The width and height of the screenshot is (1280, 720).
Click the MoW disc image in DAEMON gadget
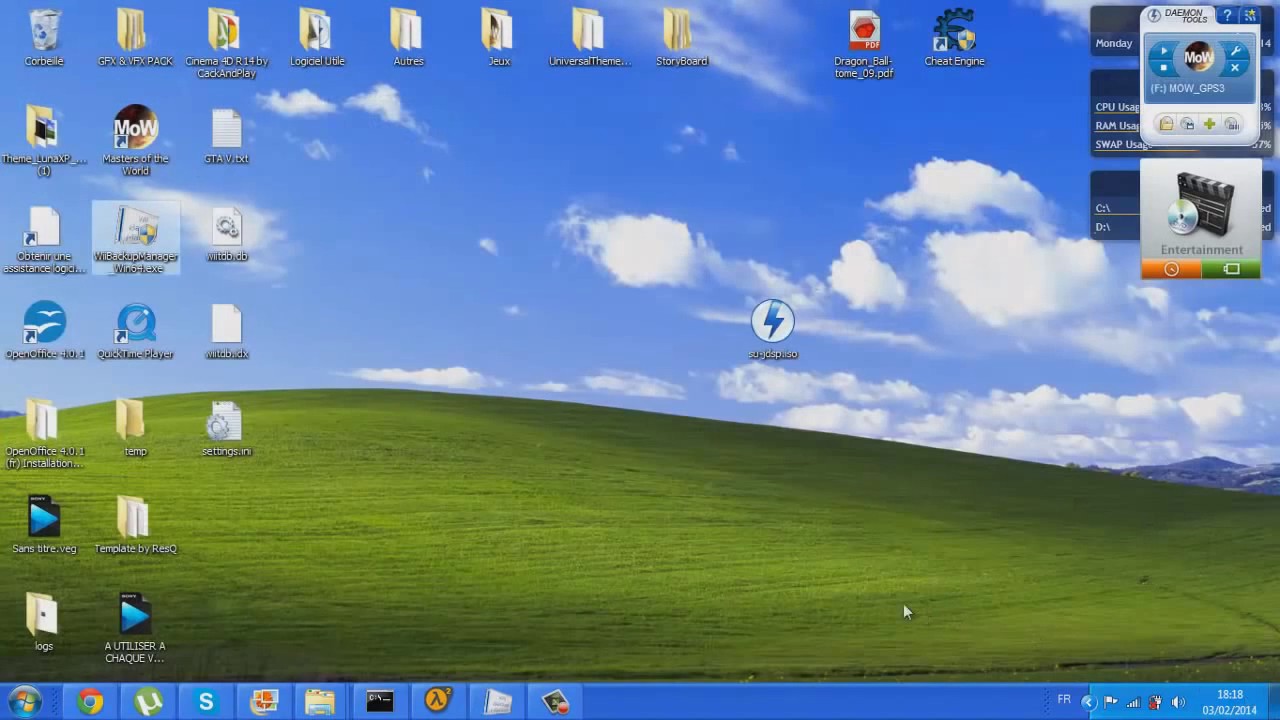pyautogui.click(x=1199, y=58)
